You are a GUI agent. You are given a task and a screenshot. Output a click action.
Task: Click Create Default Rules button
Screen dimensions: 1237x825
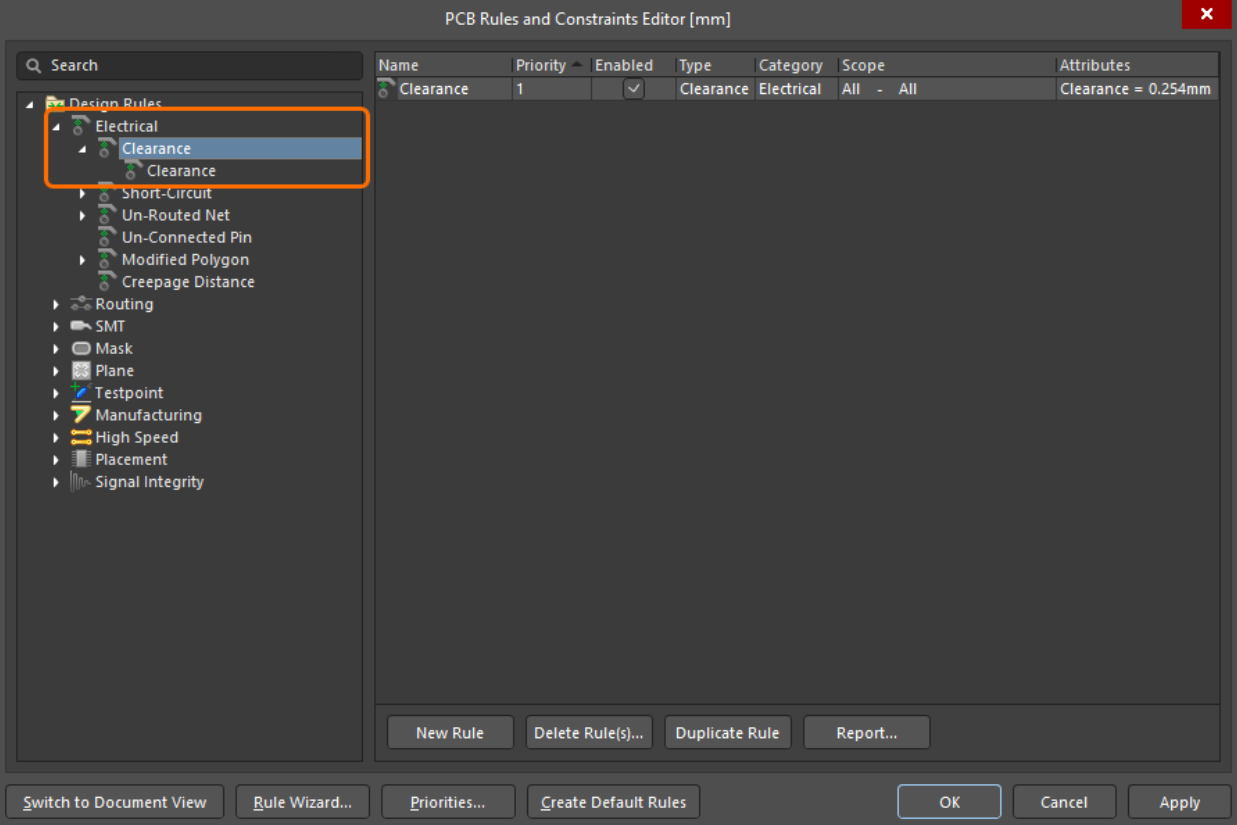[613, 802]
